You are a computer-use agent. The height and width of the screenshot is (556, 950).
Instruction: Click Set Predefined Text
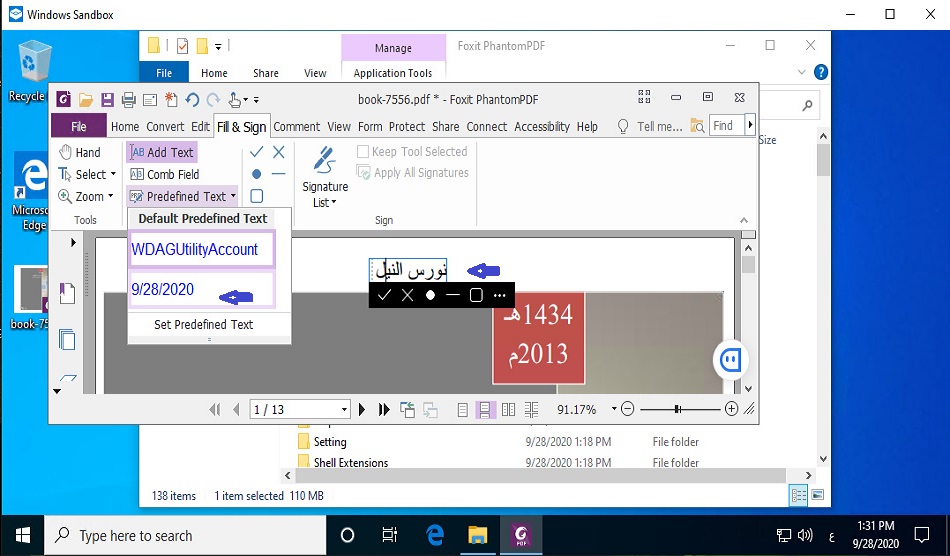point(203,324)
